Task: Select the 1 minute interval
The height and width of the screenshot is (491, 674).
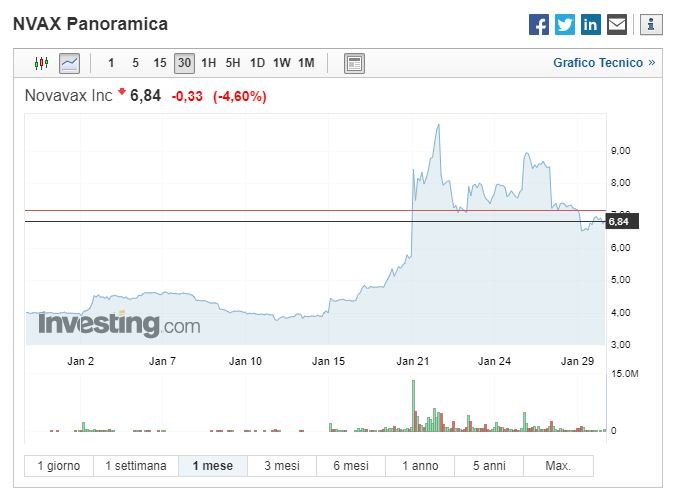Action: [111, 63]
